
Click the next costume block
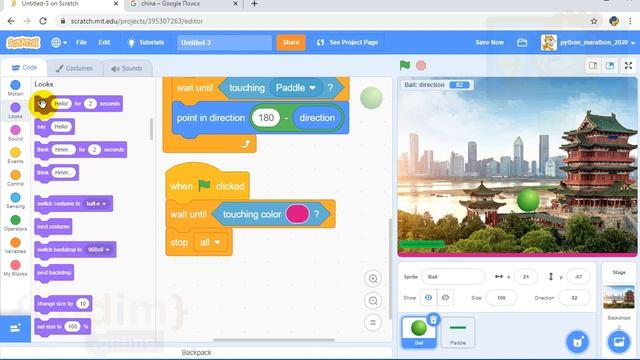53,227
